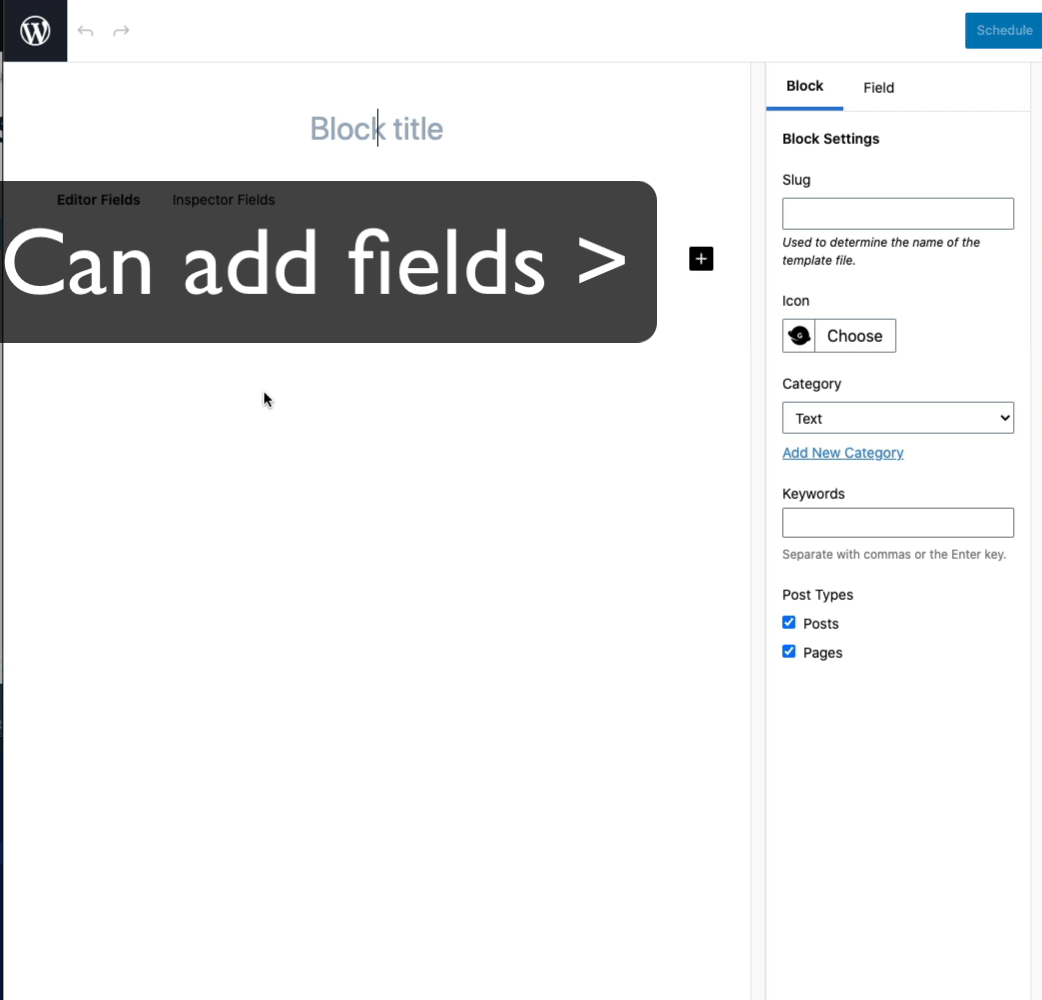Switch to the Block tab
The height and width of the screenshot is (1000, 1042).
point(804,86)
